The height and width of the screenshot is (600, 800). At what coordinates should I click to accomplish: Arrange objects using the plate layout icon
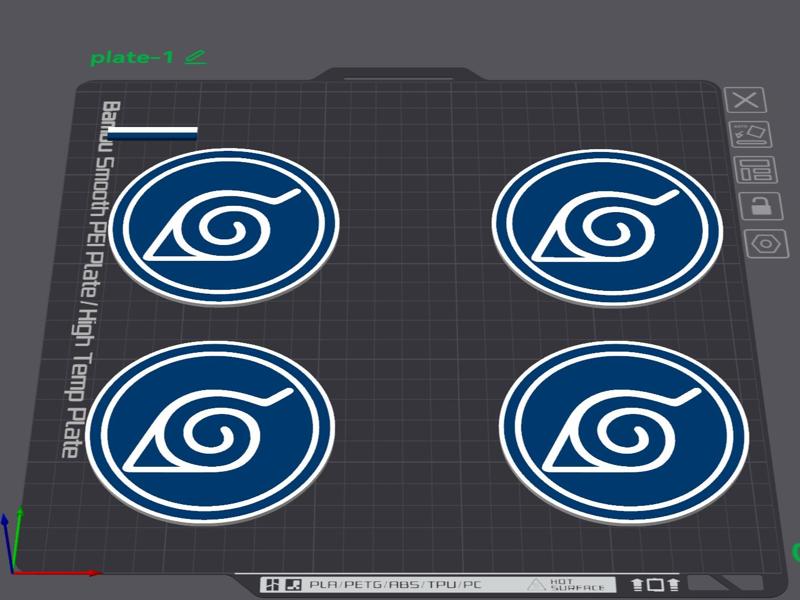coord(756,170)
